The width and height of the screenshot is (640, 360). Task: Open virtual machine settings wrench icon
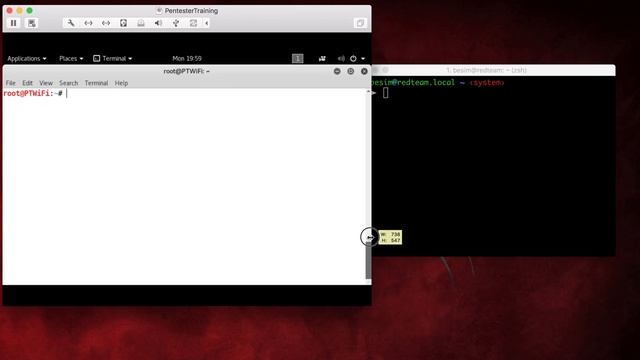point(71,23)
